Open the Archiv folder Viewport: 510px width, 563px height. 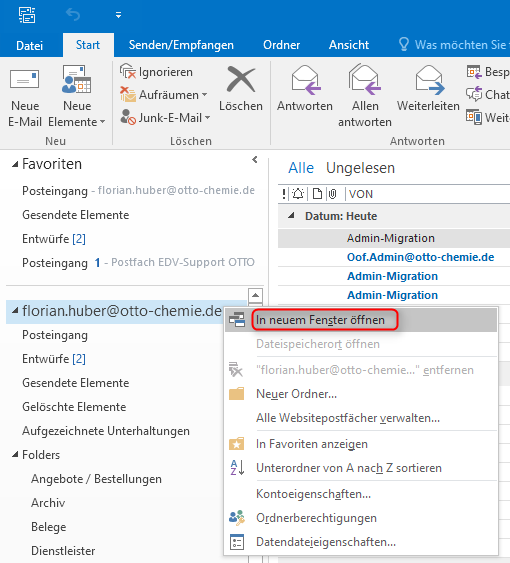[48, 503]
